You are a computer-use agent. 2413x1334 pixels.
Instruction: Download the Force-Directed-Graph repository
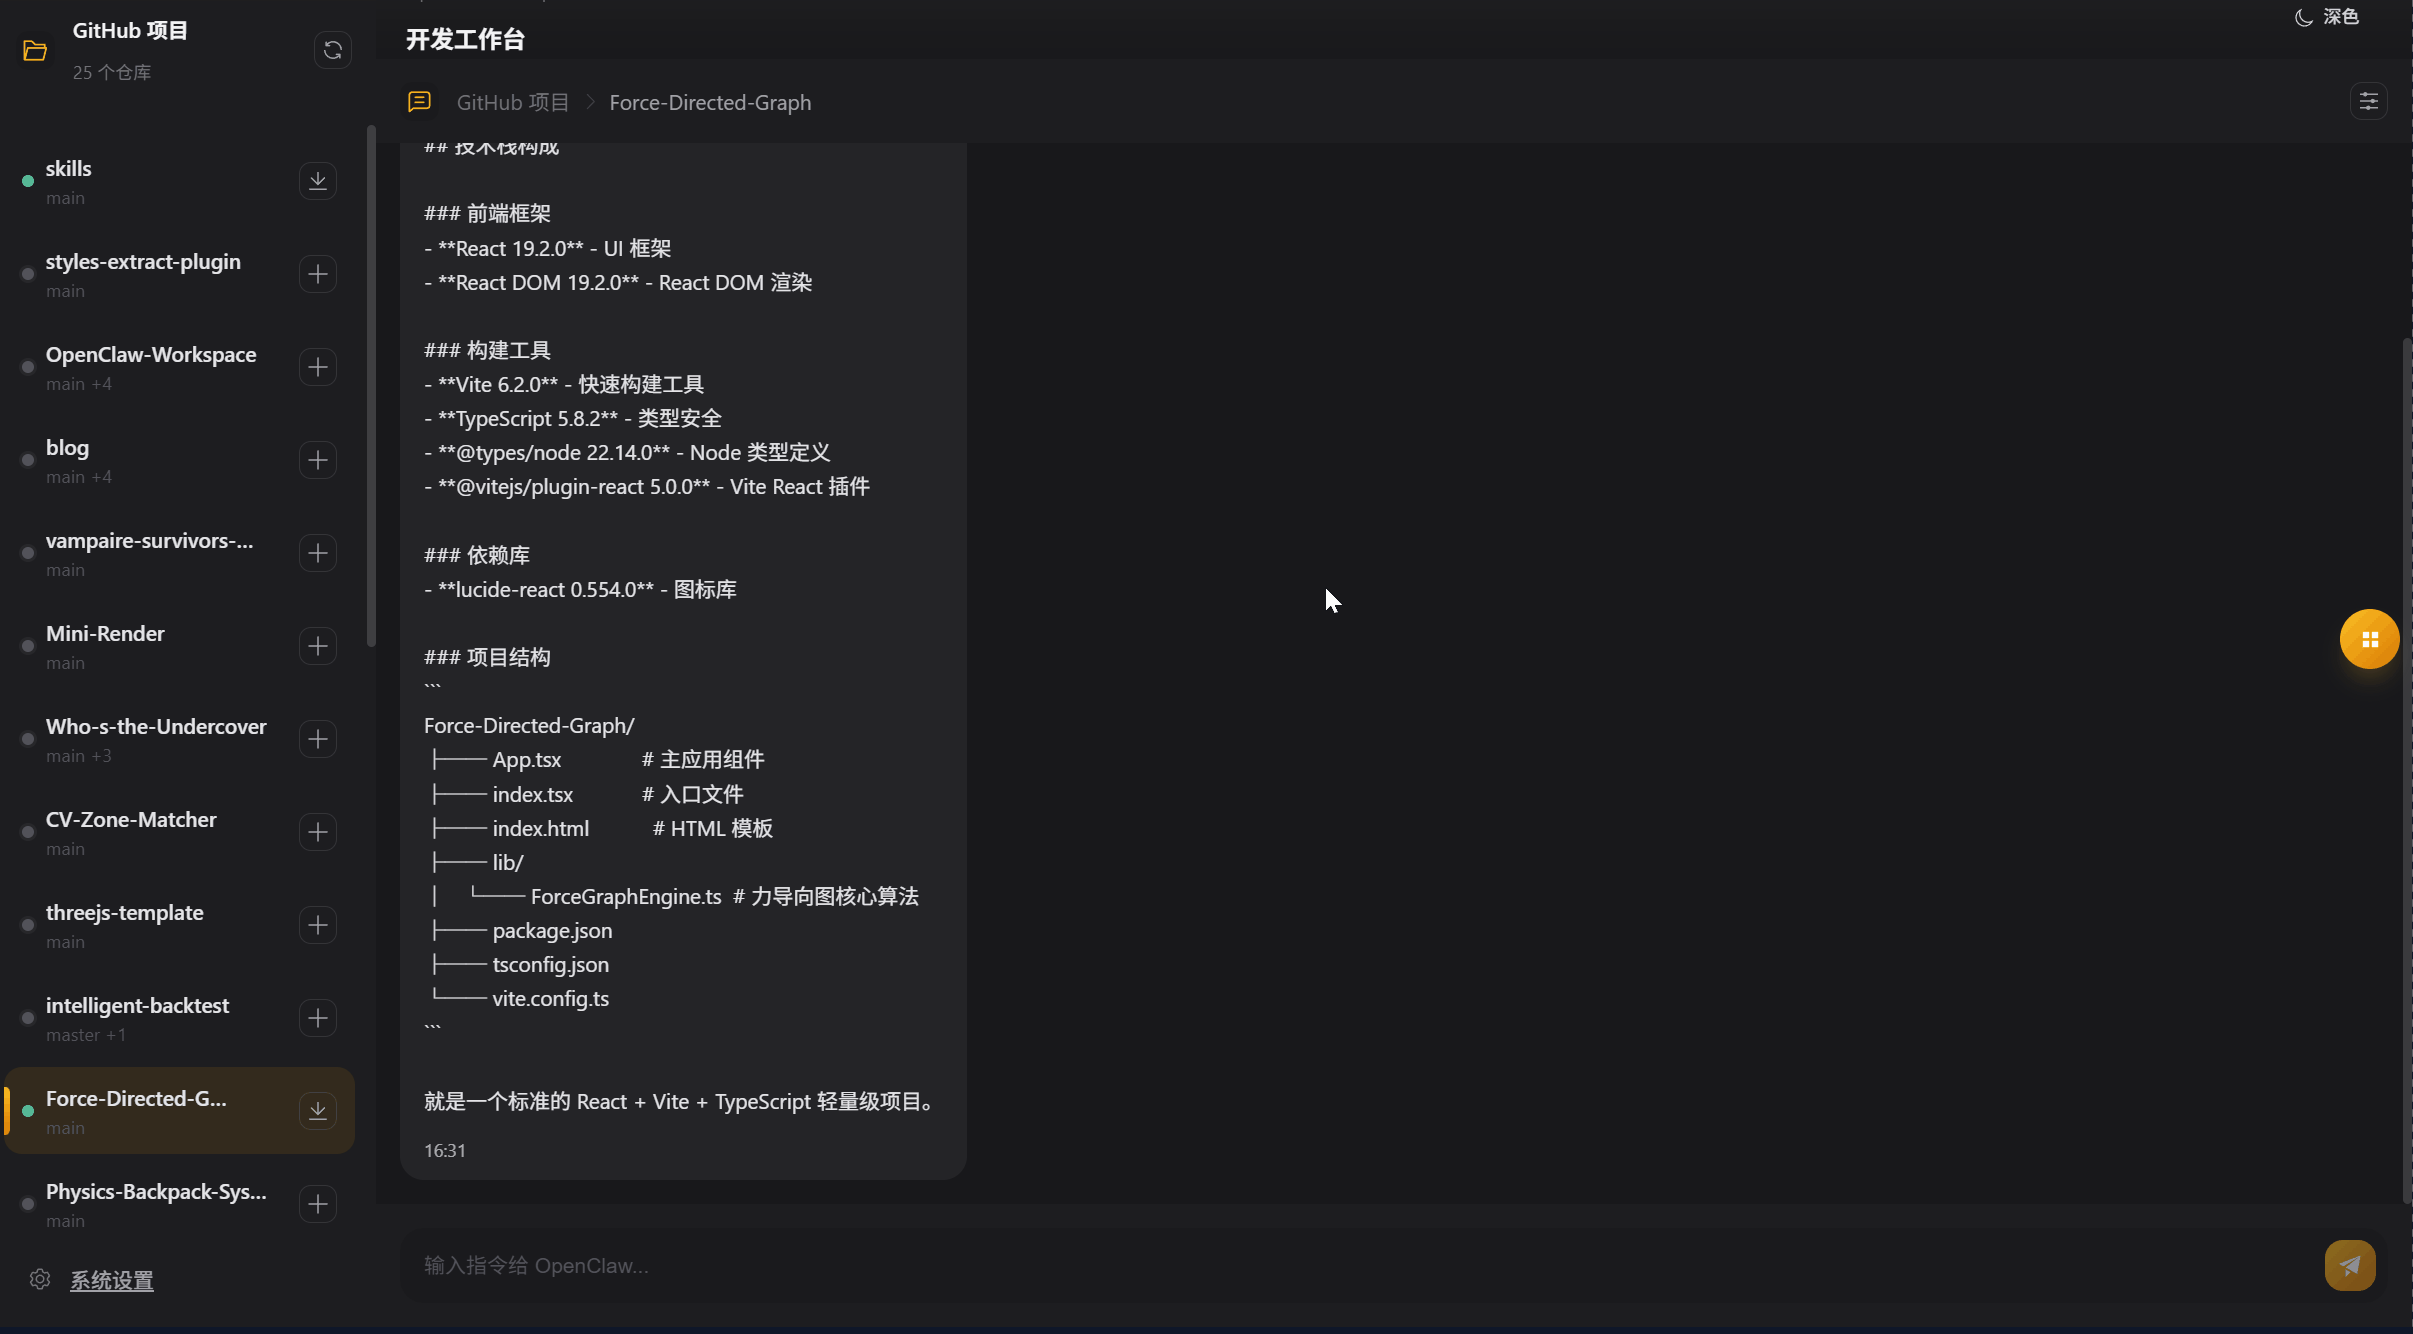click(318, 1111)
